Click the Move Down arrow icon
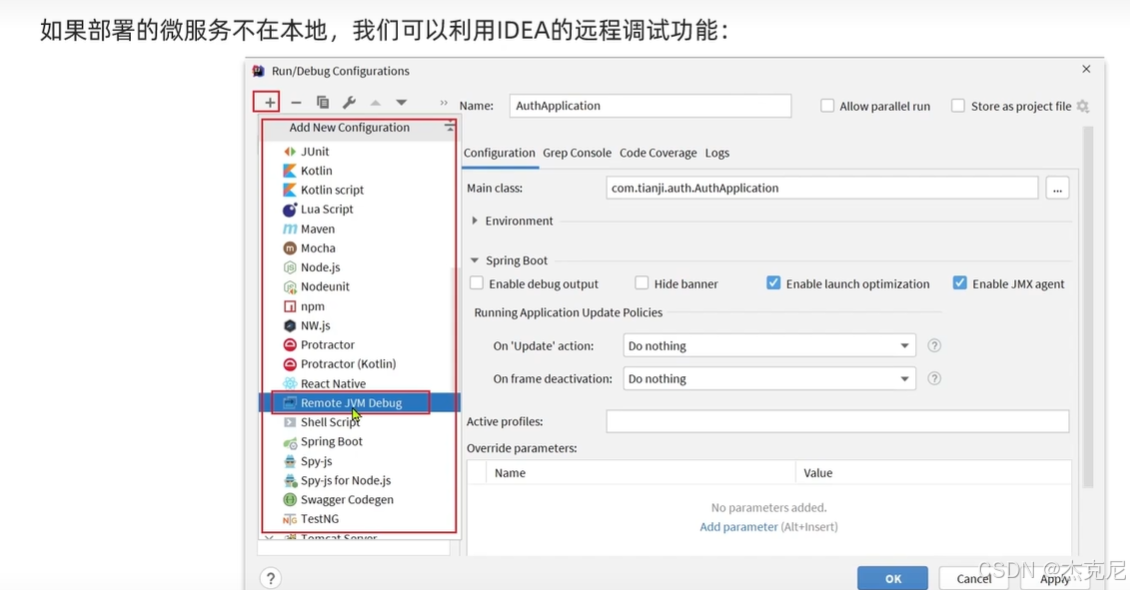 (x=401, y=102)
